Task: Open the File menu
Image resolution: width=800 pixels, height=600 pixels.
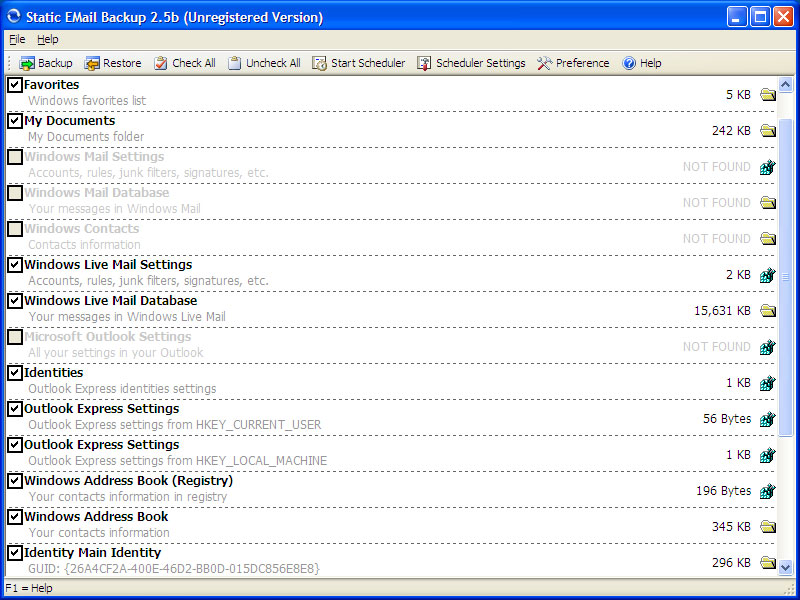Action: pos(17,39)
